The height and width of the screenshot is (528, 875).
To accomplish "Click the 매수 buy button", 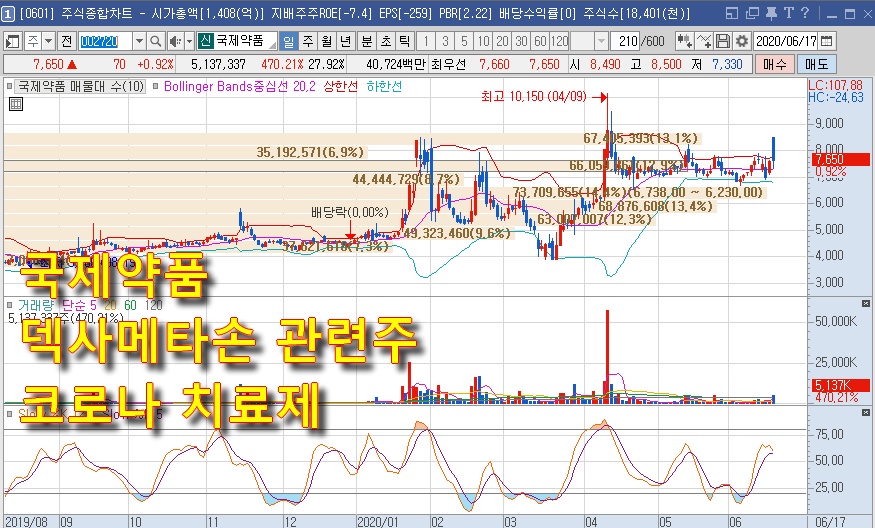I will point(775,64).
